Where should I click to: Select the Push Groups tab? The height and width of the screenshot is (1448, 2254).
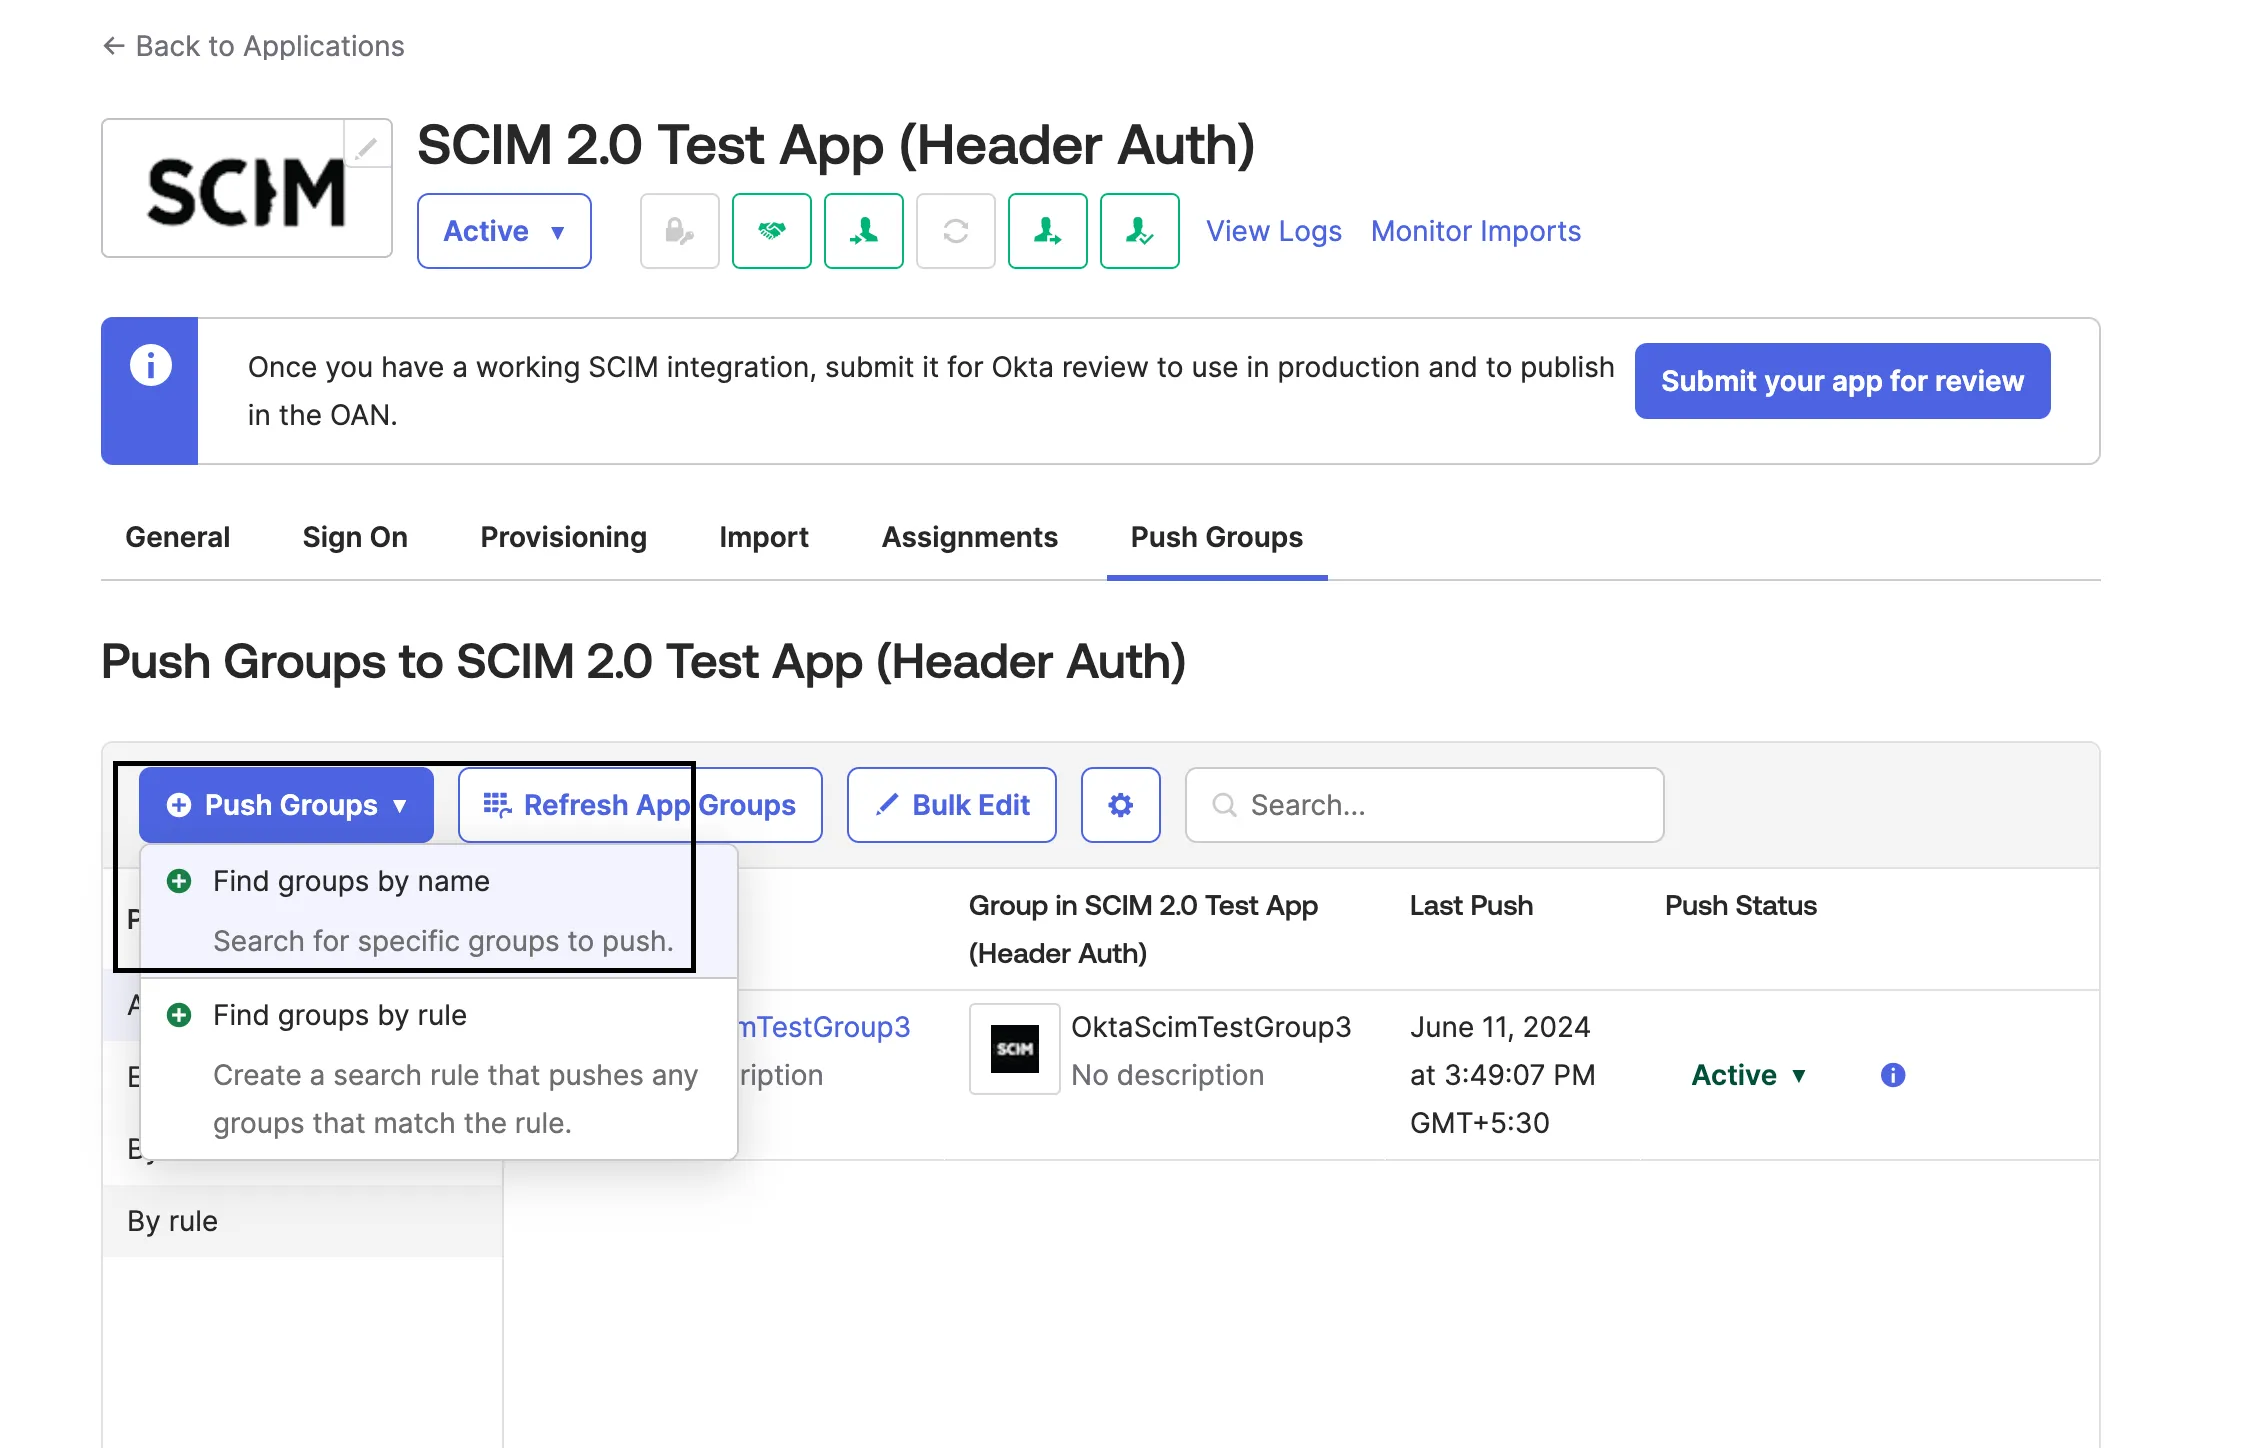pyautogui.click(x=1217, y=537)
